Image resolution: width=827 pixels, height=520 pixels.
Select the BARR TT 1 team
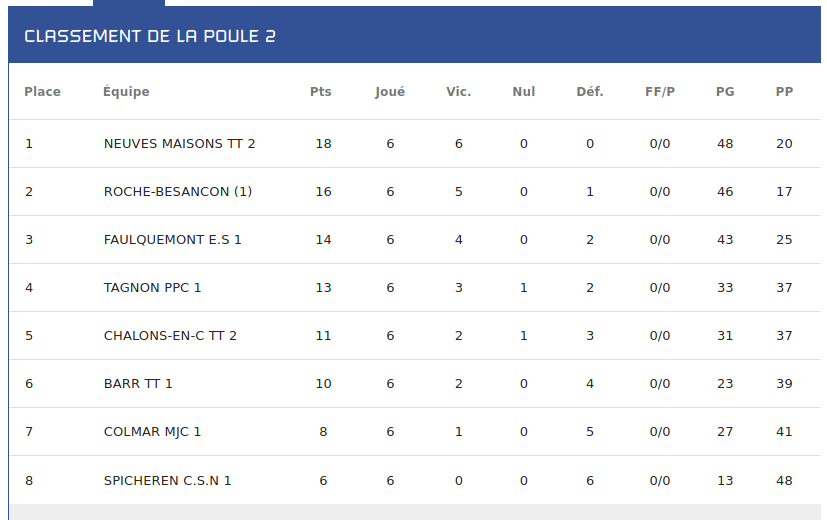138,383
